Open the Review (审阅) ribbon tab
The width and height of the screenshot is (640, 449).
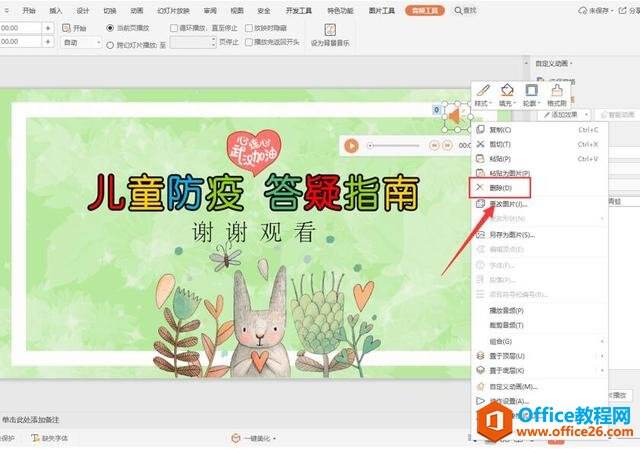point(210,11)
